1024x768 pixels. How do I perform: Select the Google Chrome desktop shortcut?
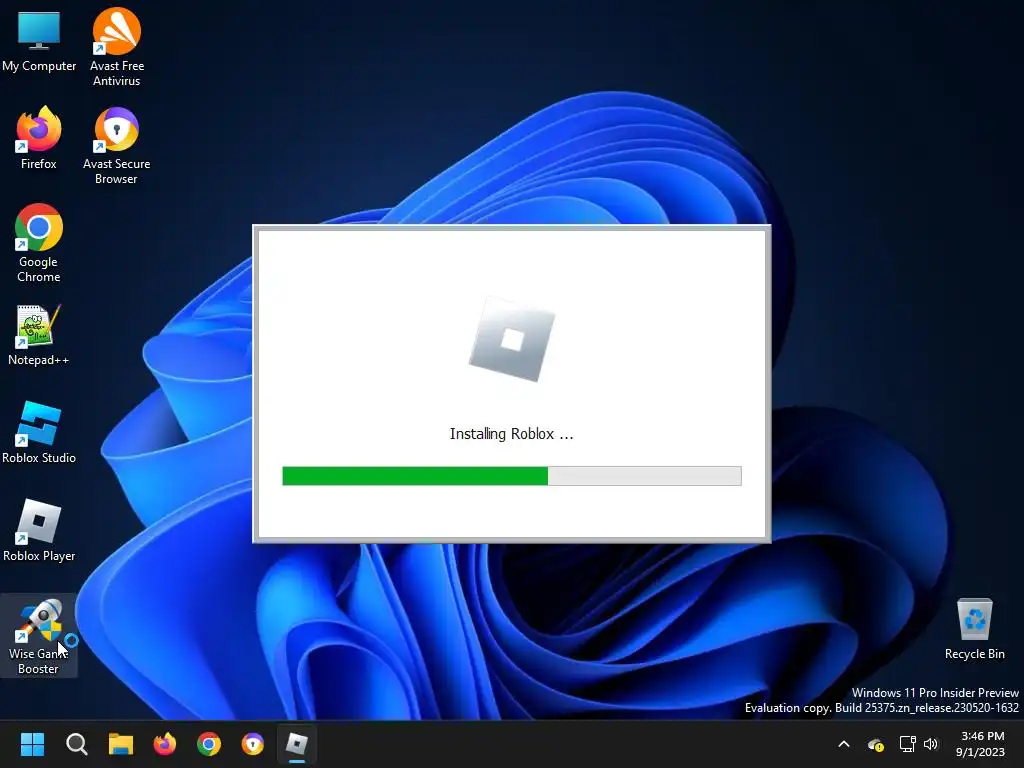pyautogui.click(x=39, y=243)
